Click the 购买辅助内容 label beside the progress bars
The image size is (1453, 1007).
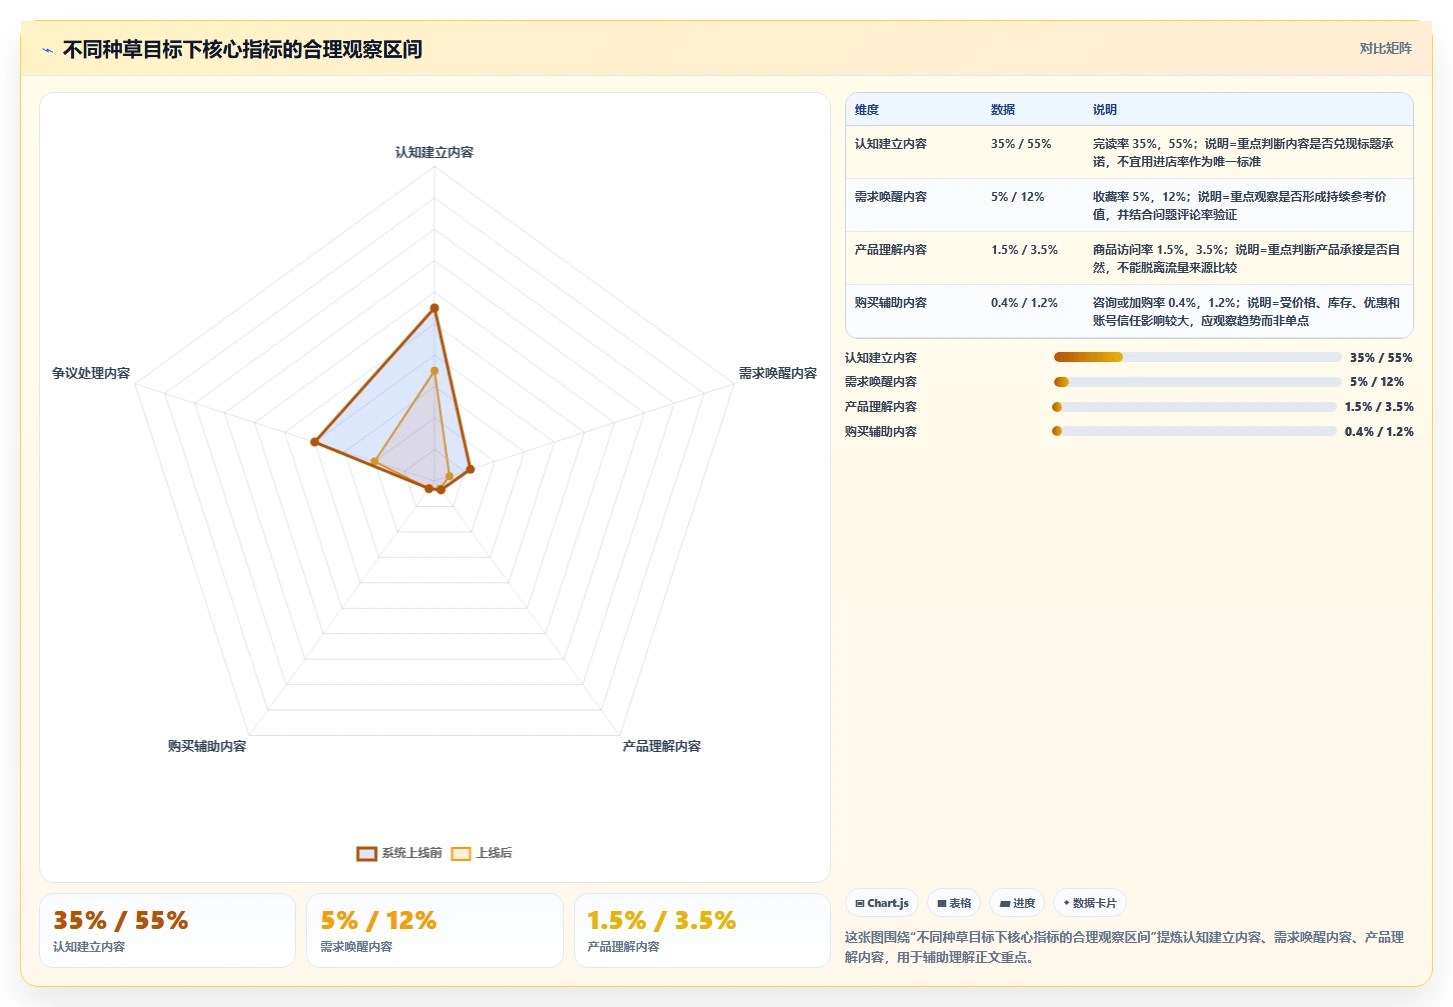[x=880, y=432]
